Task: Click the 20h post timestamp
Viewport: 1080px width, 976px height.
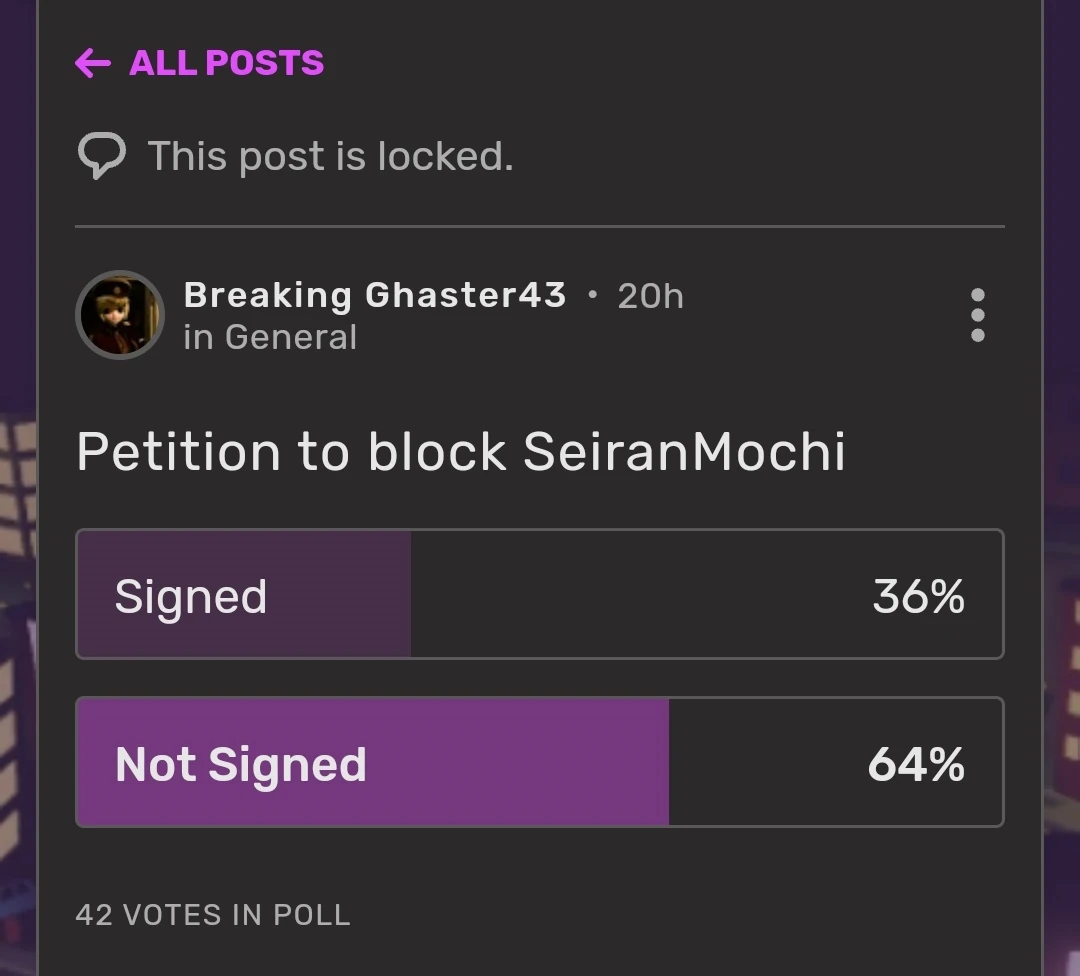Action: (x=650, y=295)
